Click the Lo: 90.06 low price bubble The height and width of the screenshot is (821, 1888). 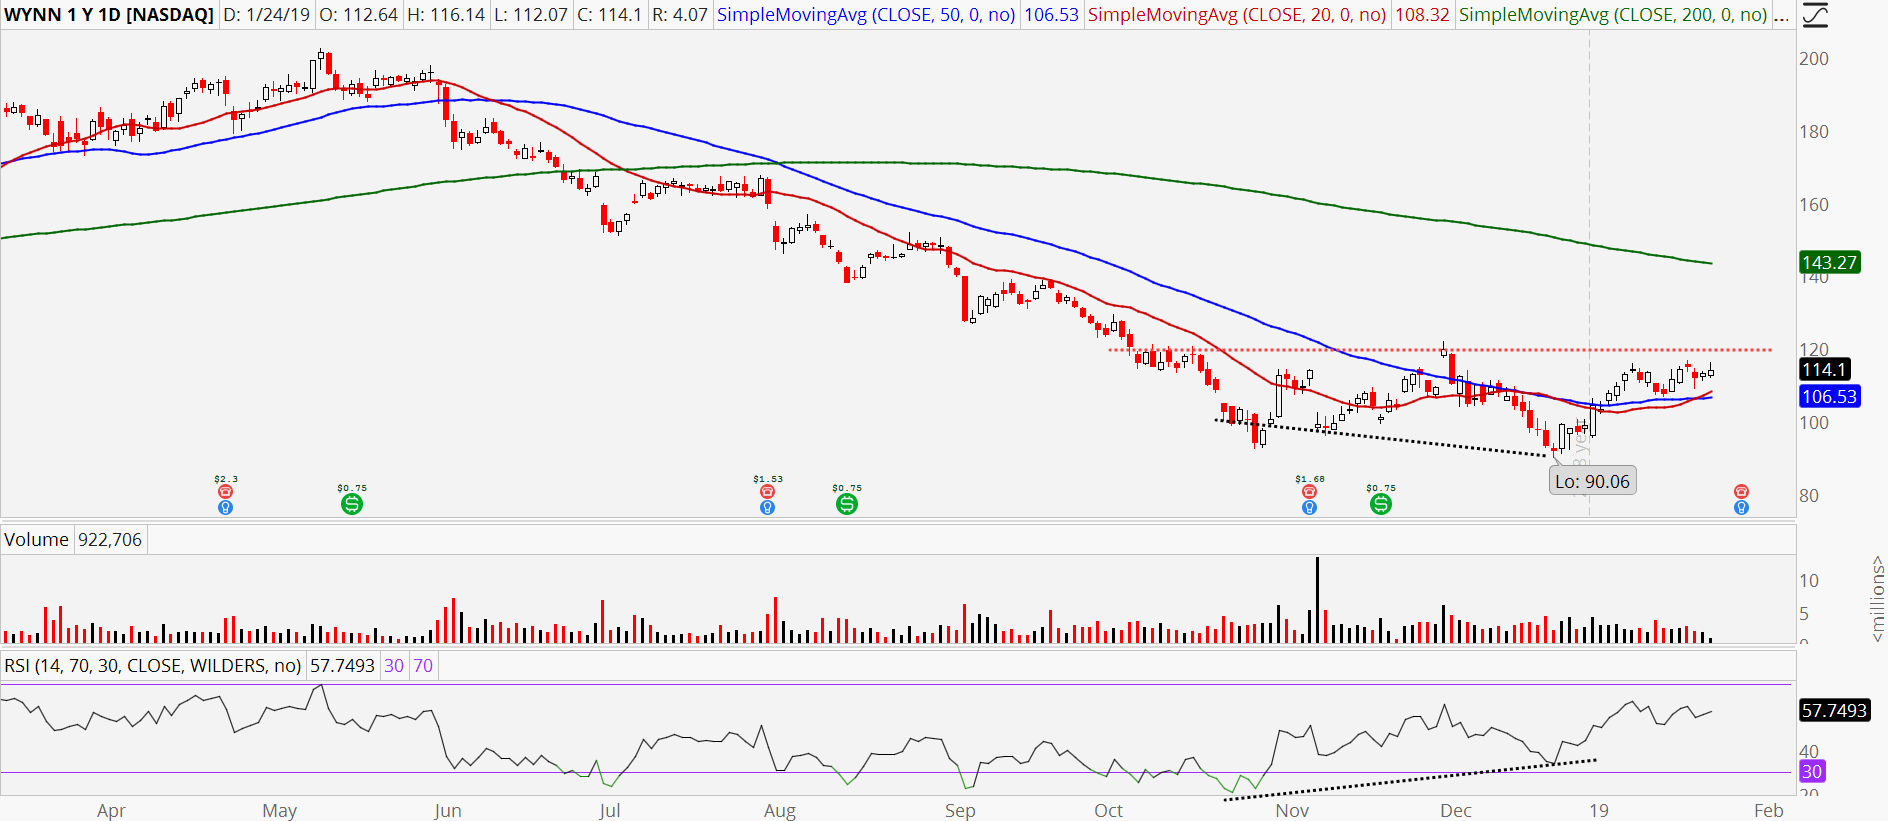point(1592,482)
